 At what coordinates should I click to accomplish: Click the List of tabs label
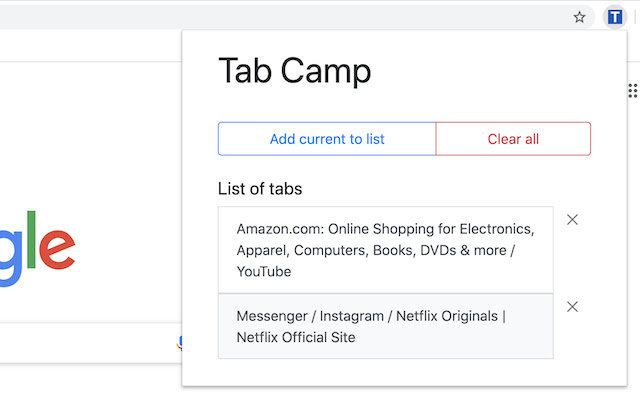pos(260,188)
